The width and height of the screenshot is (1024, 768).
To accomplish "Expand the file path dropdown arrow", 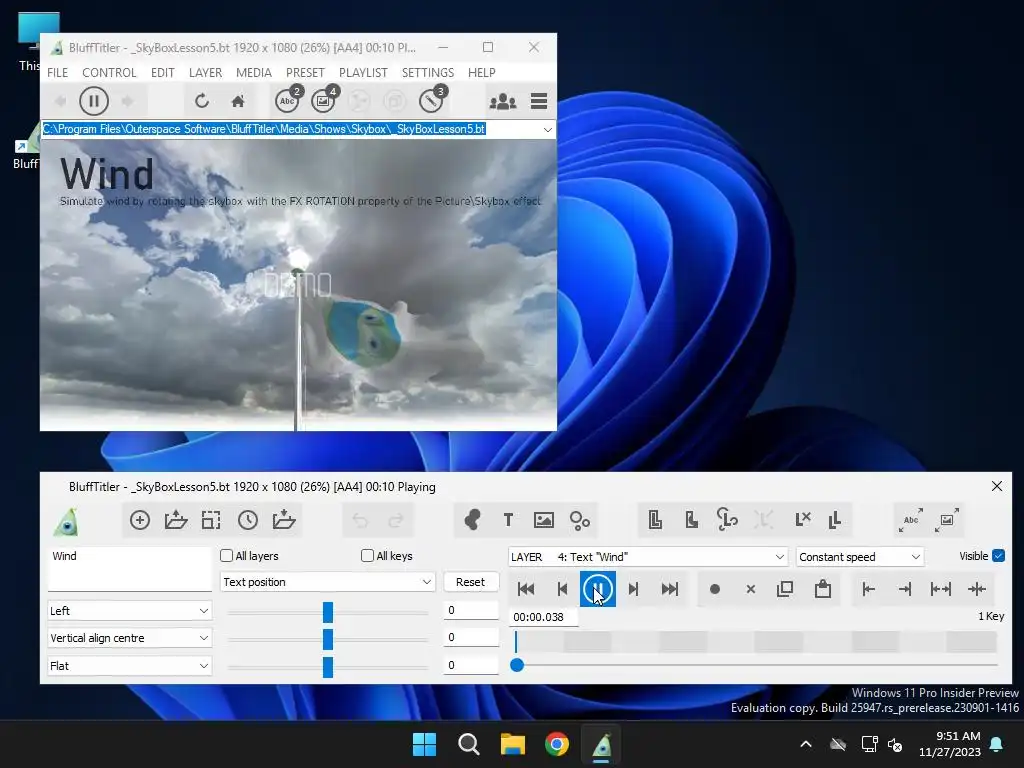I will 547,129.
